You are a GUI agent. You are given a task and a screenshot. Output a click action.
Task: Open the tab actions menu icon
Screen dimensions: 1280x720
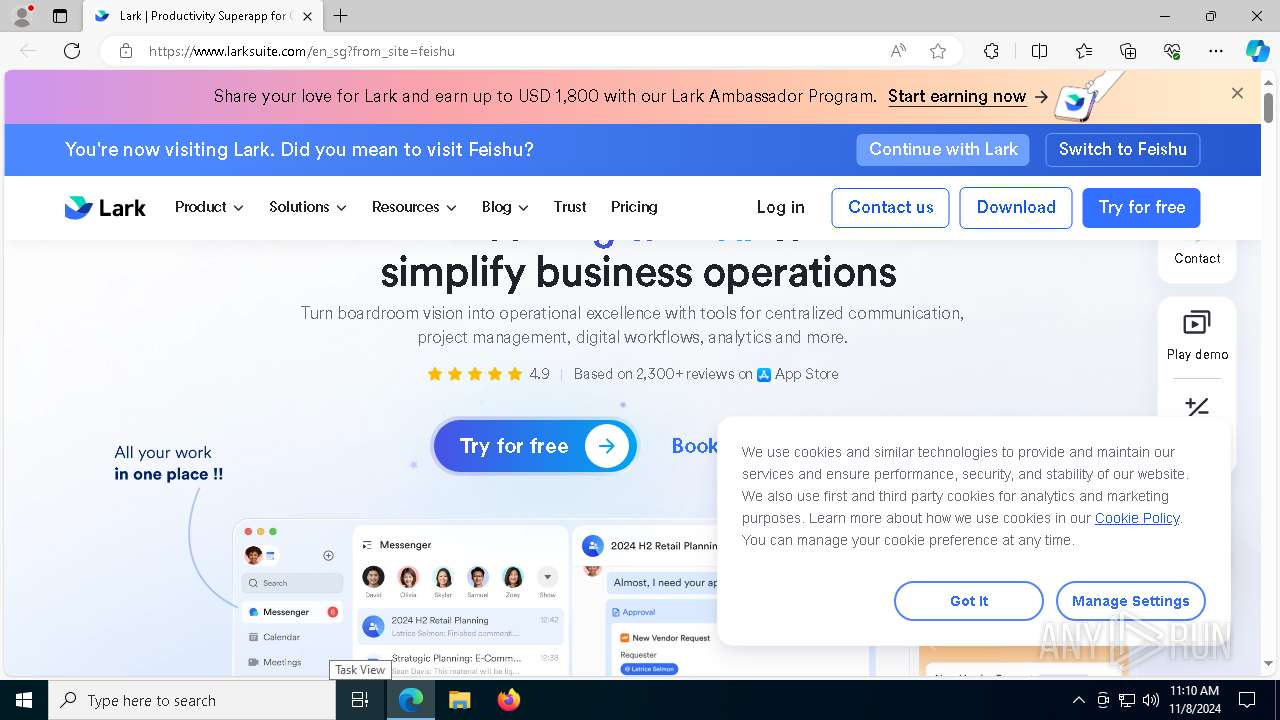(x=60, y=16)
